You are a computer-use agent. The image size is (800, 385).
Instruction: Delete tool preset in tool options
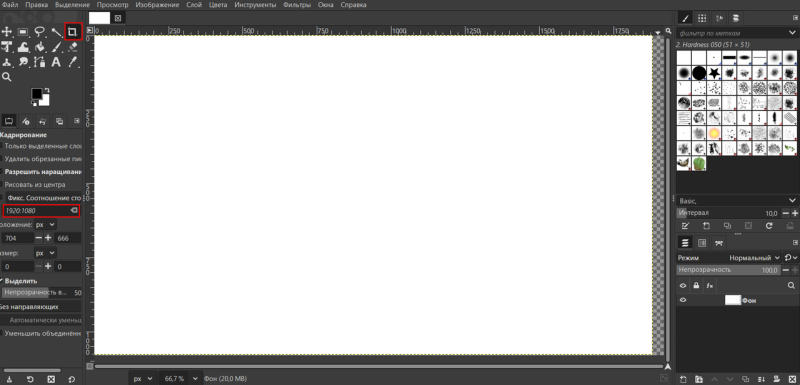[51, 379]
